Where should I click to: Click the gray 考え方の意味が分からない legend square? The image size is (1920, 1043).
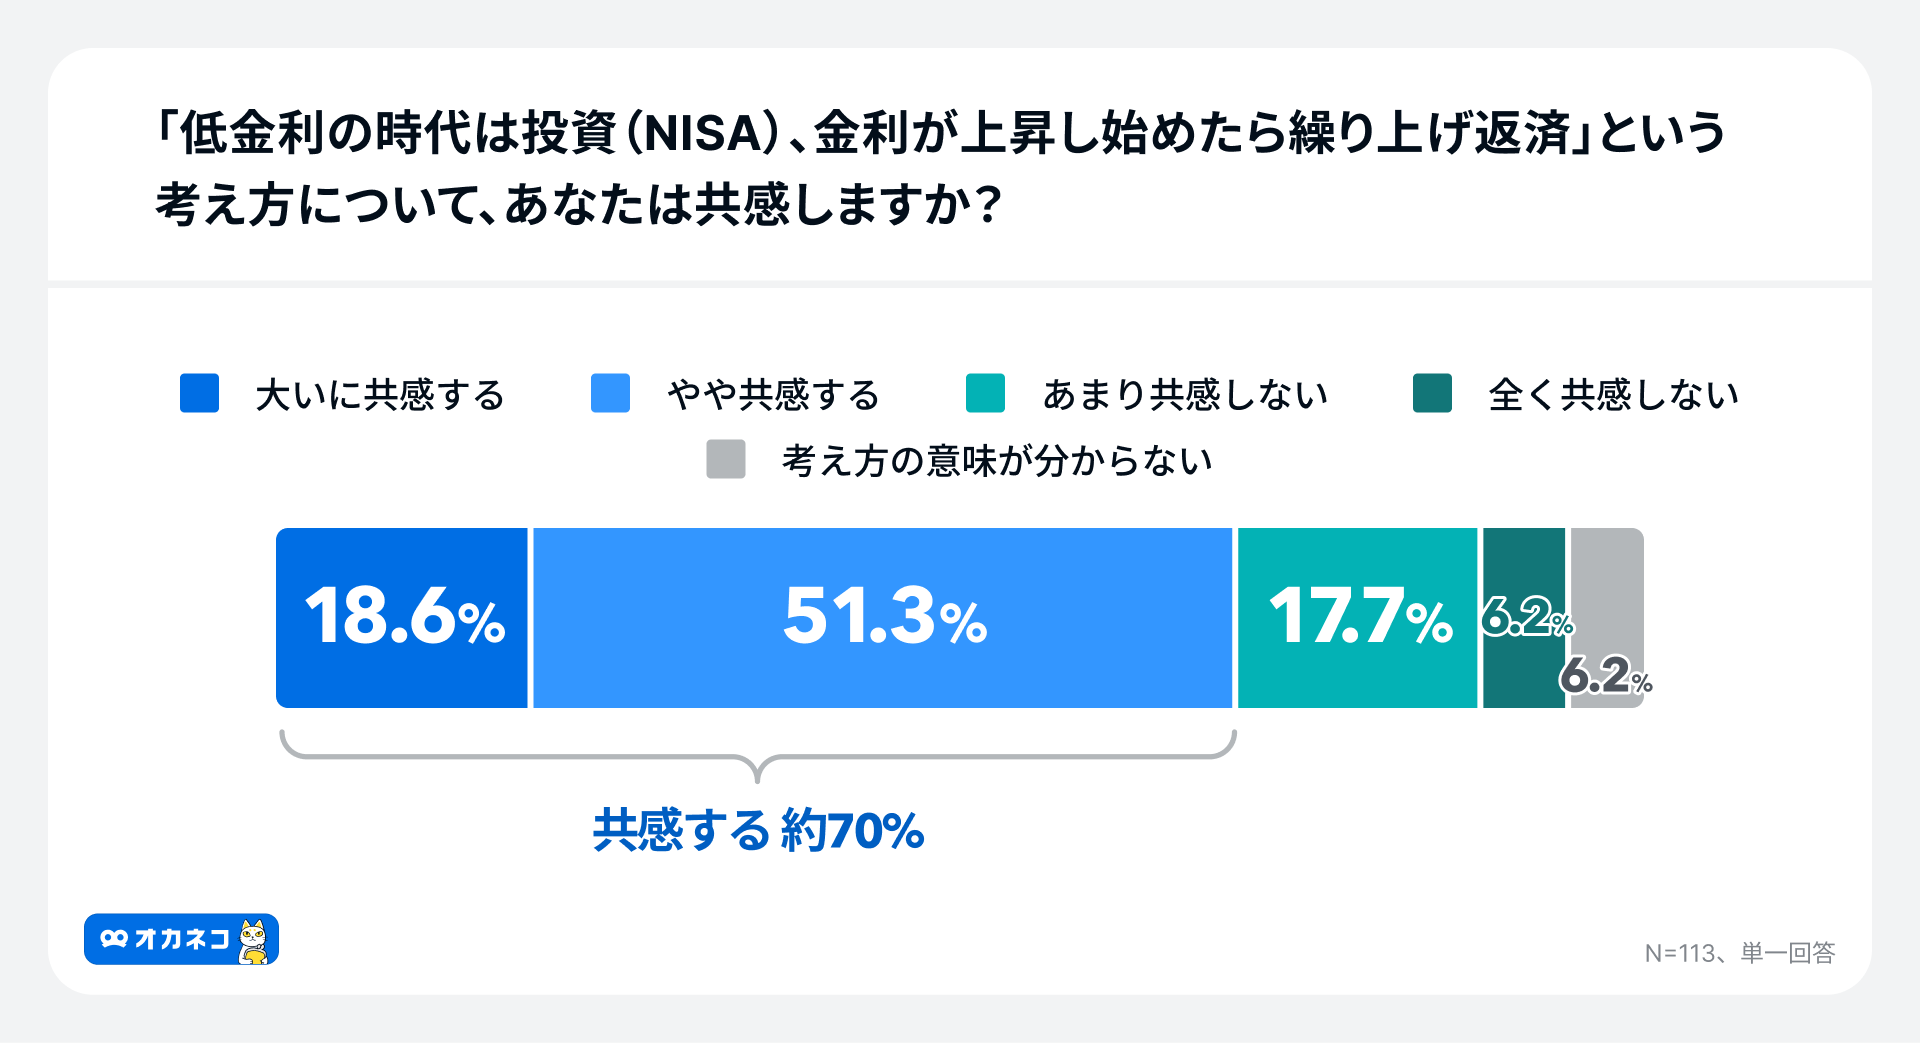[726, 459]
